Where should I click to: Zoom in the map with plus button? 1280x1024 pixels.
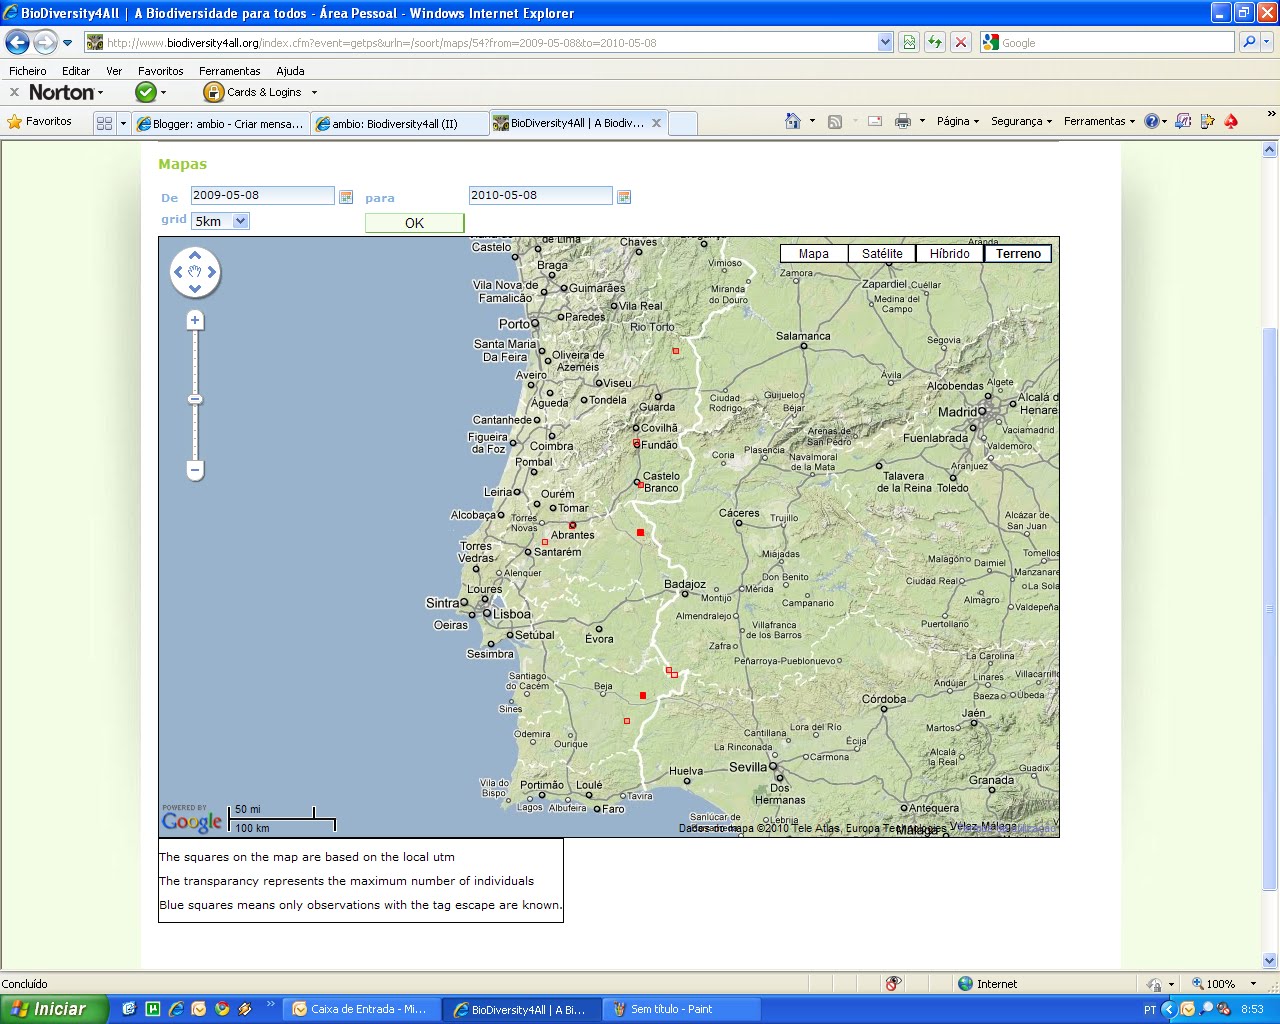(x=195, y=320)
